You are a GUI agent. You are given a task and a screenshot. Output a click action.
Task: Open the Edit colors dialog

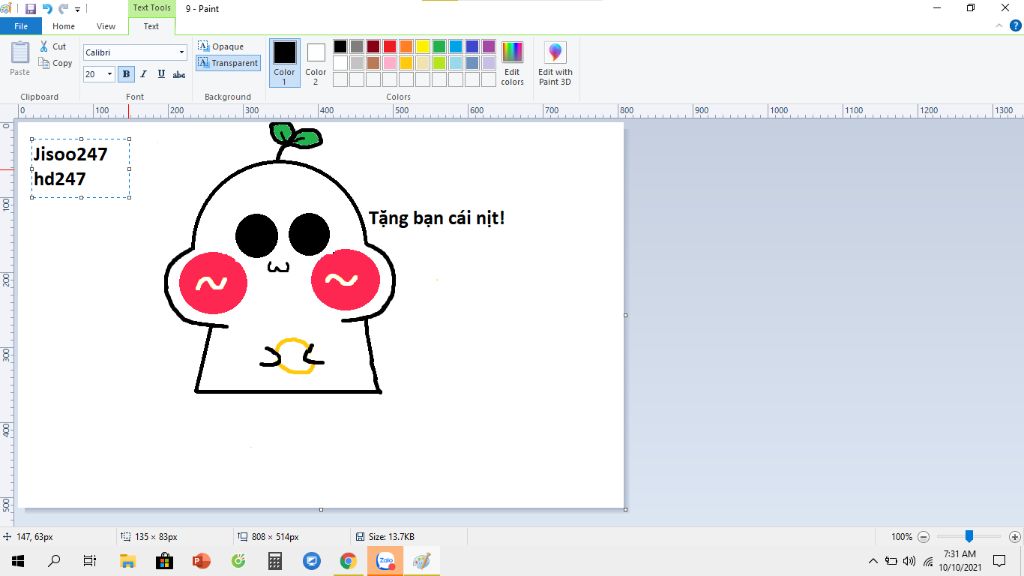[x=512, y=63]
